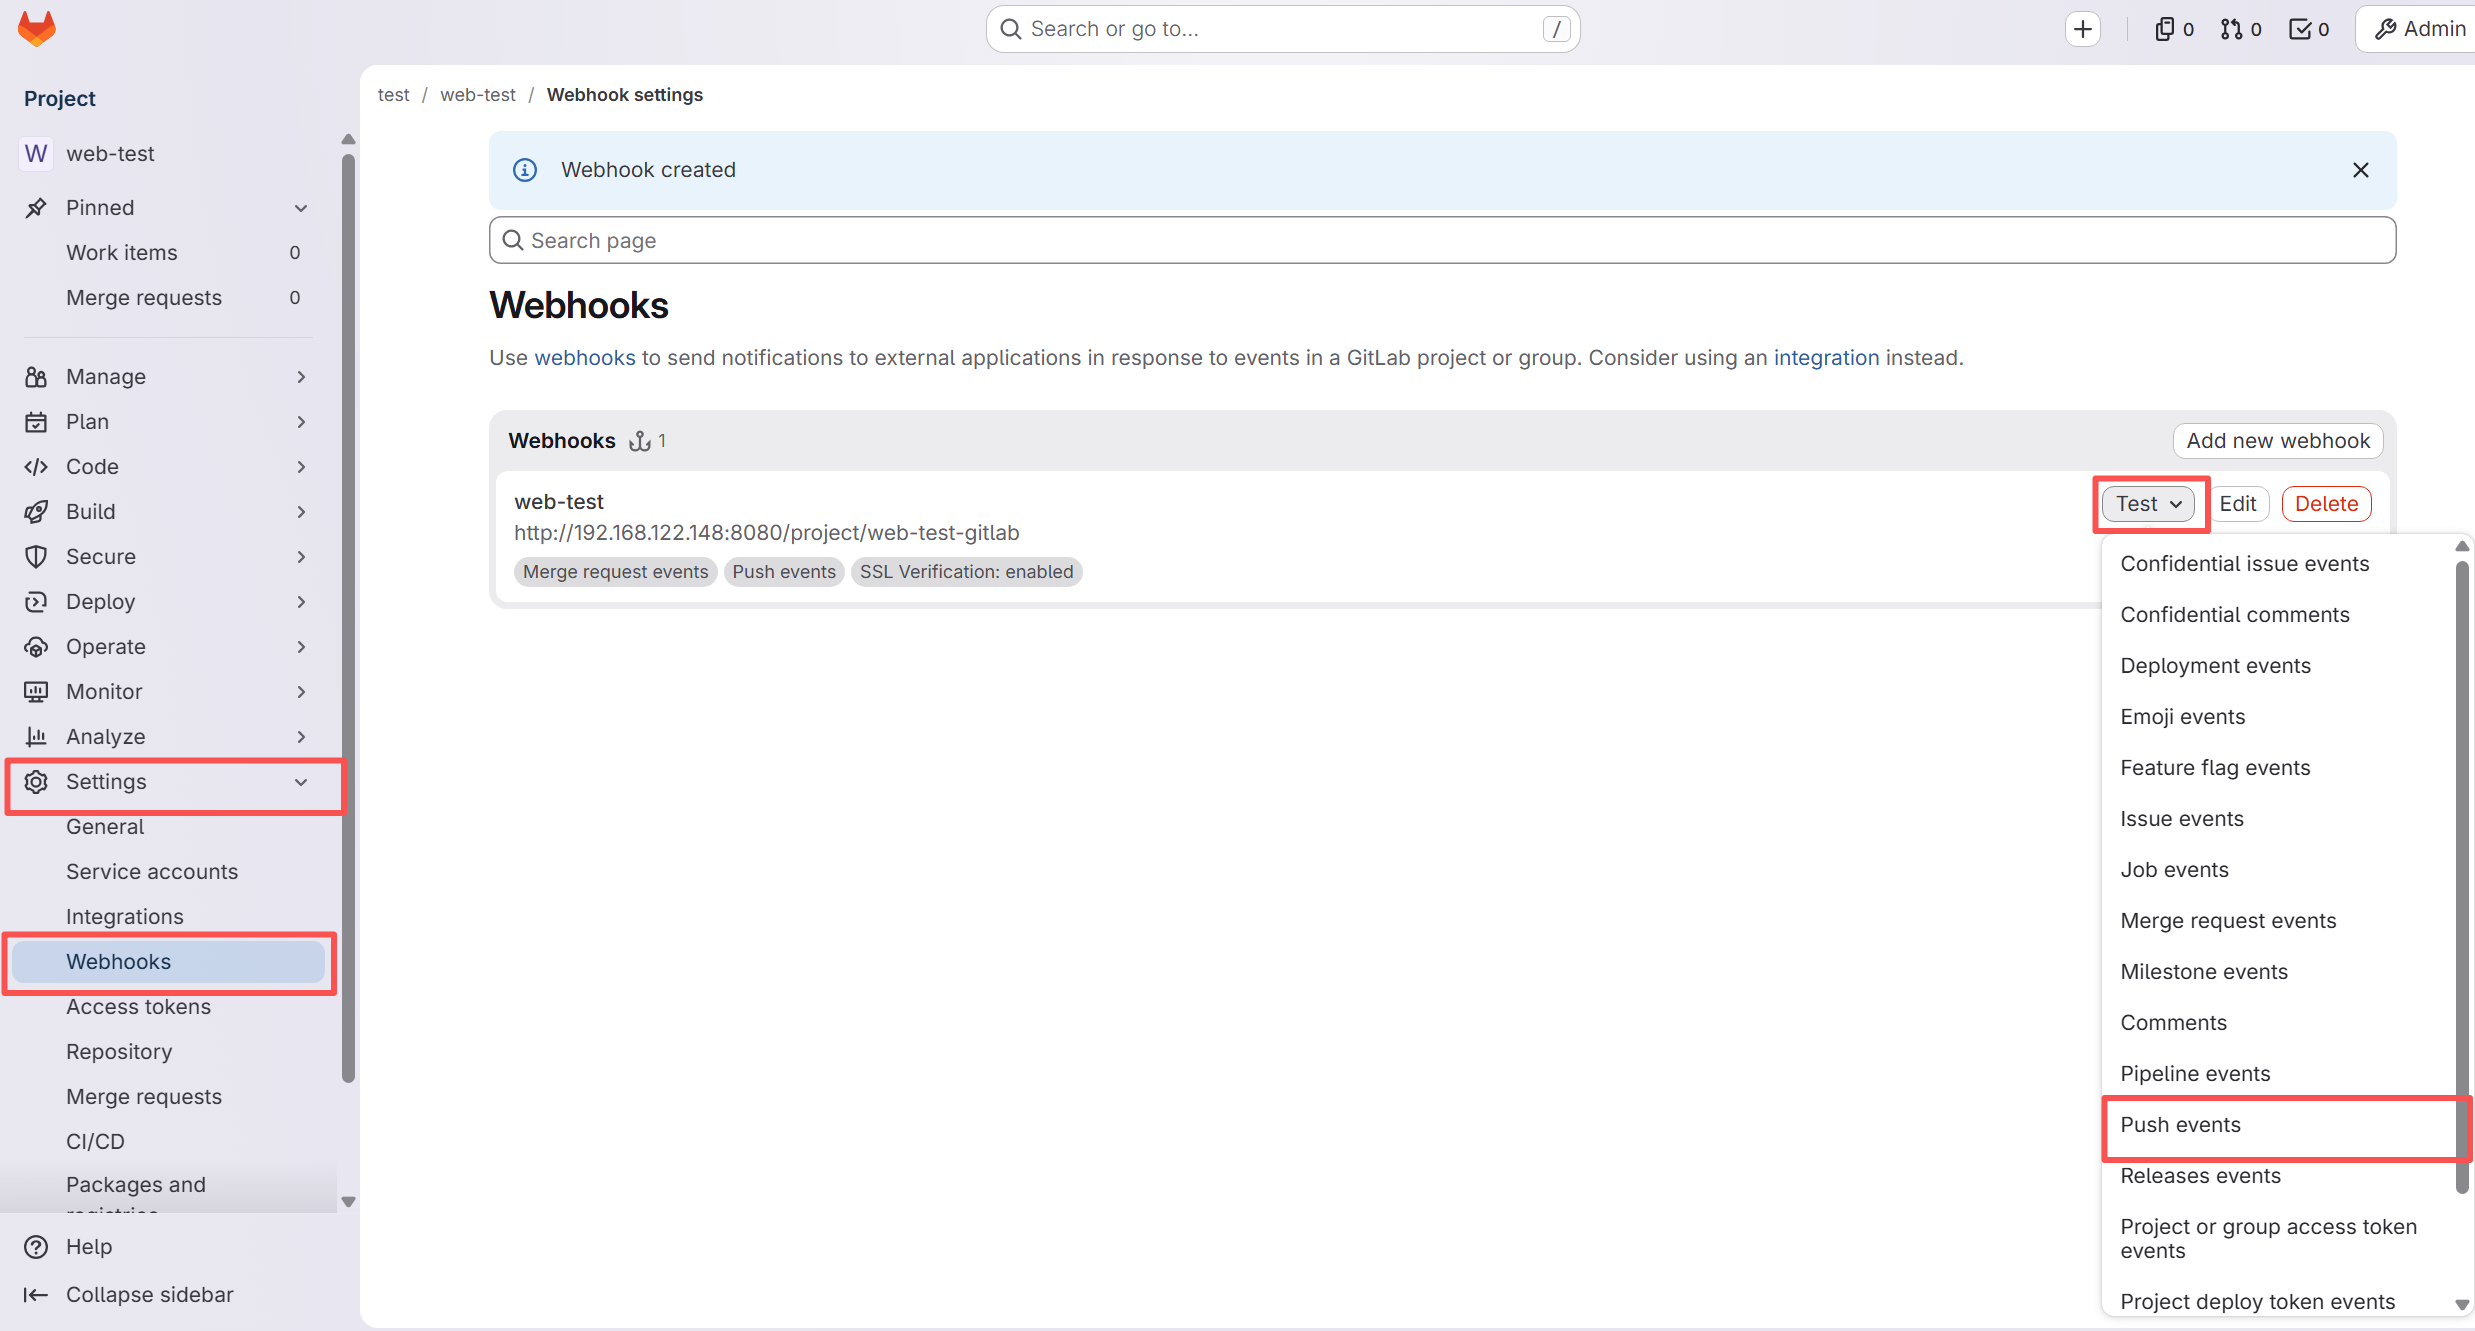The image size is (2475, 1331).
Task: Collapse the Settings section chevron
Action: coord(301,782)
